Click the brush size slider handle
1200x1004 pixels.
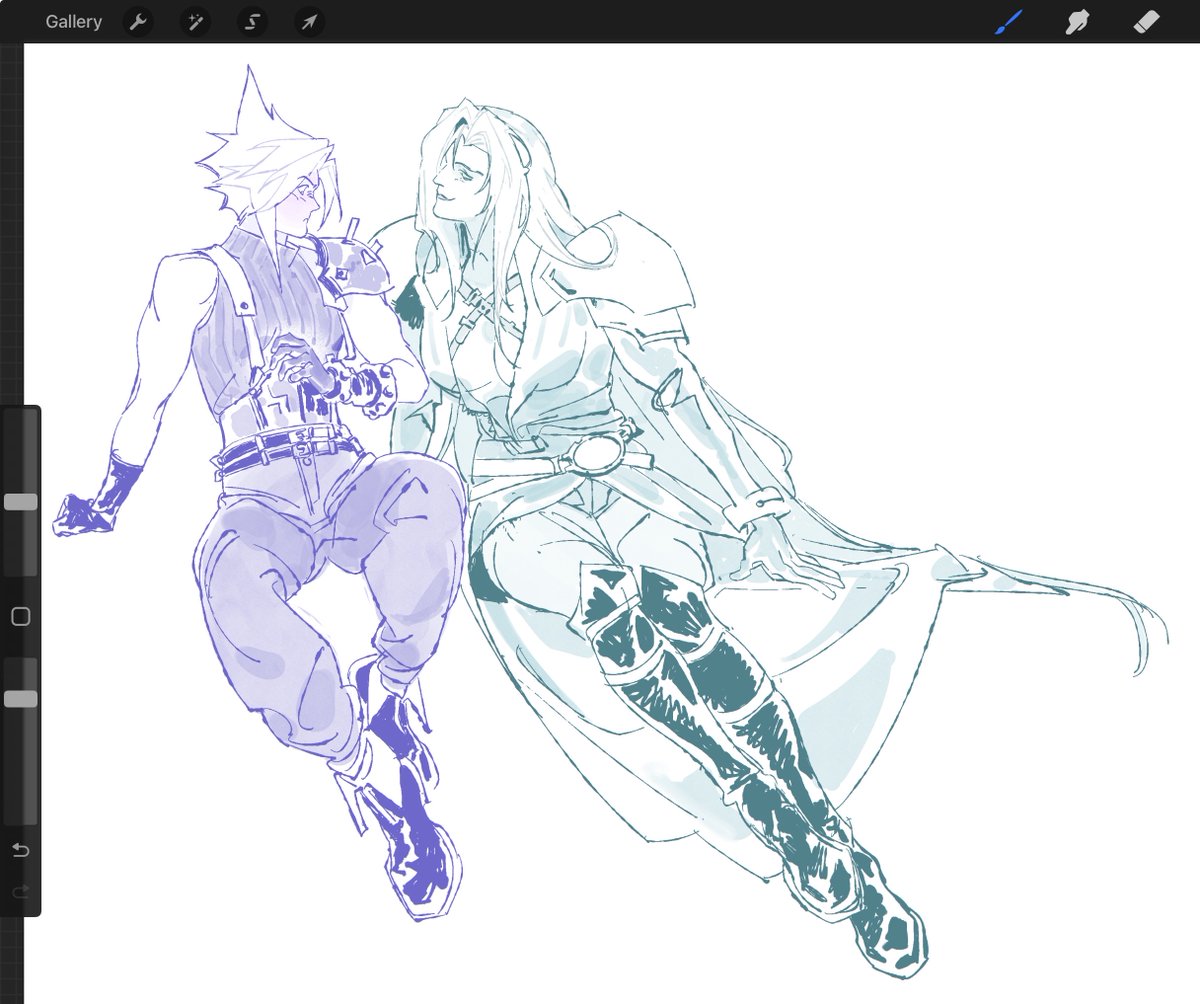pyautogui.click(x=20, y=502)
